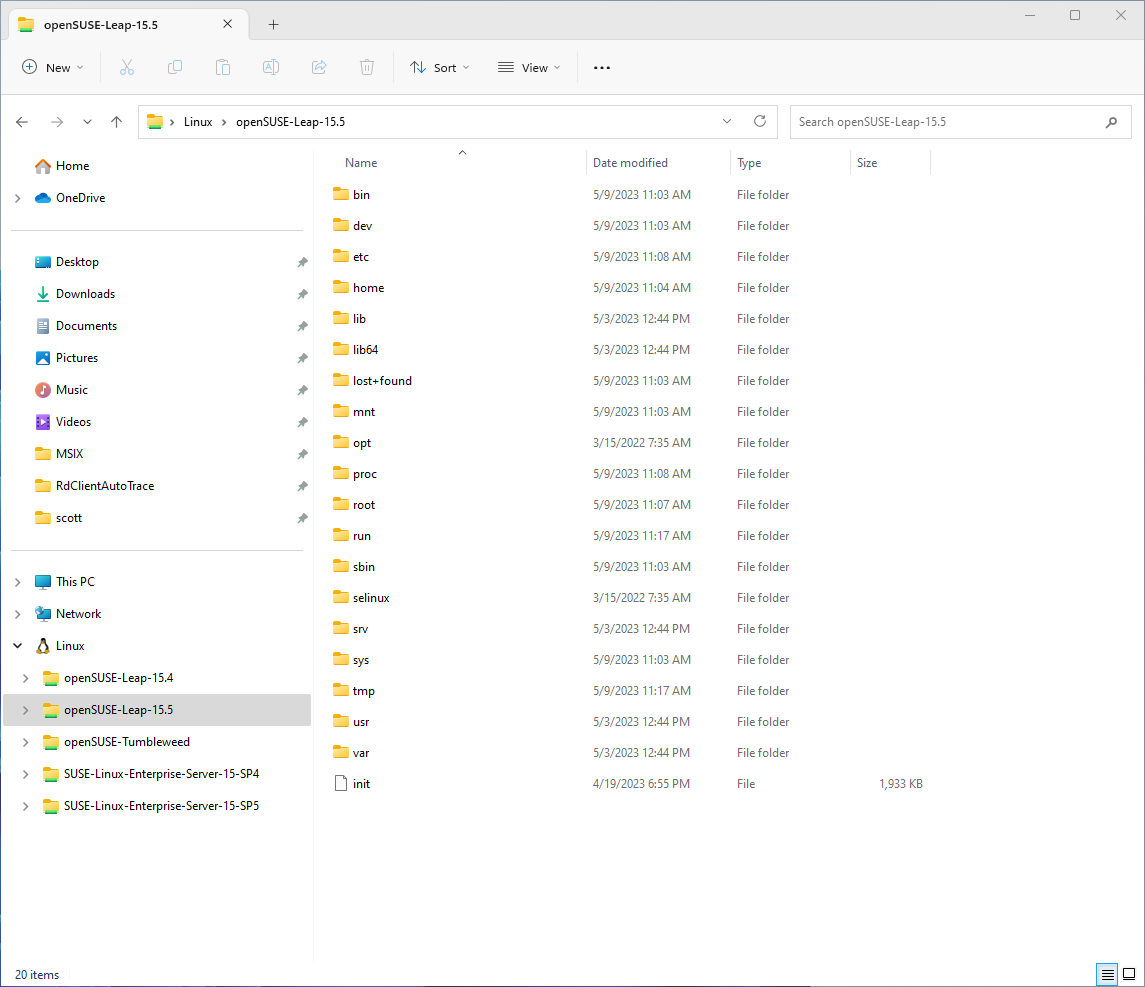Click the tmp folder row
Screen dimensions: 1145x987
629,691
